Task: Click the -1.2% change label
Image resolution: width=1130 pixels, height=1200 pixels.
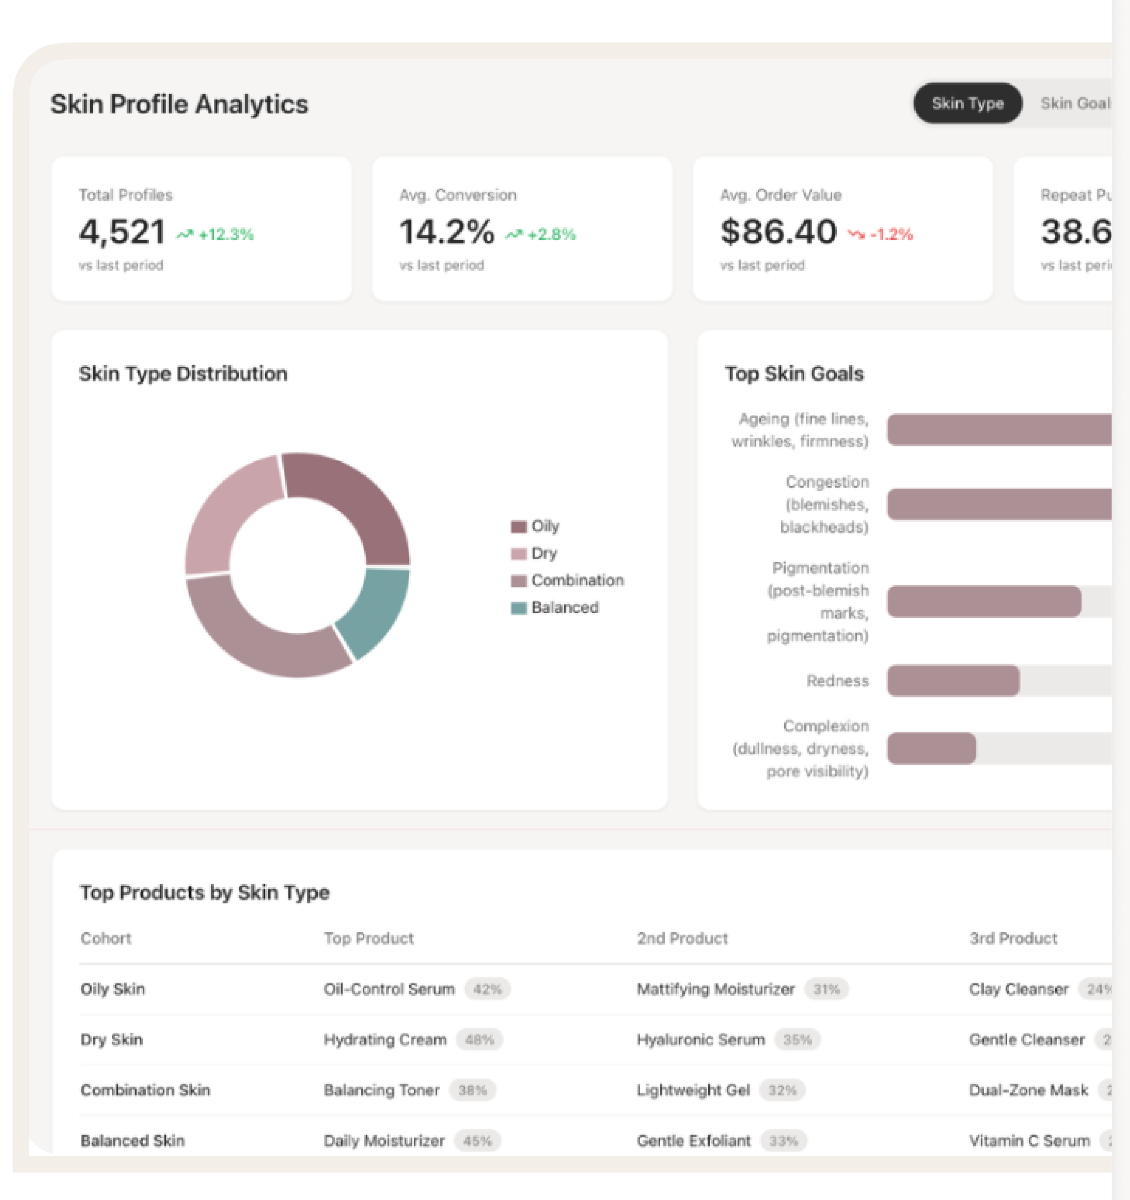Action: [892, 235]
